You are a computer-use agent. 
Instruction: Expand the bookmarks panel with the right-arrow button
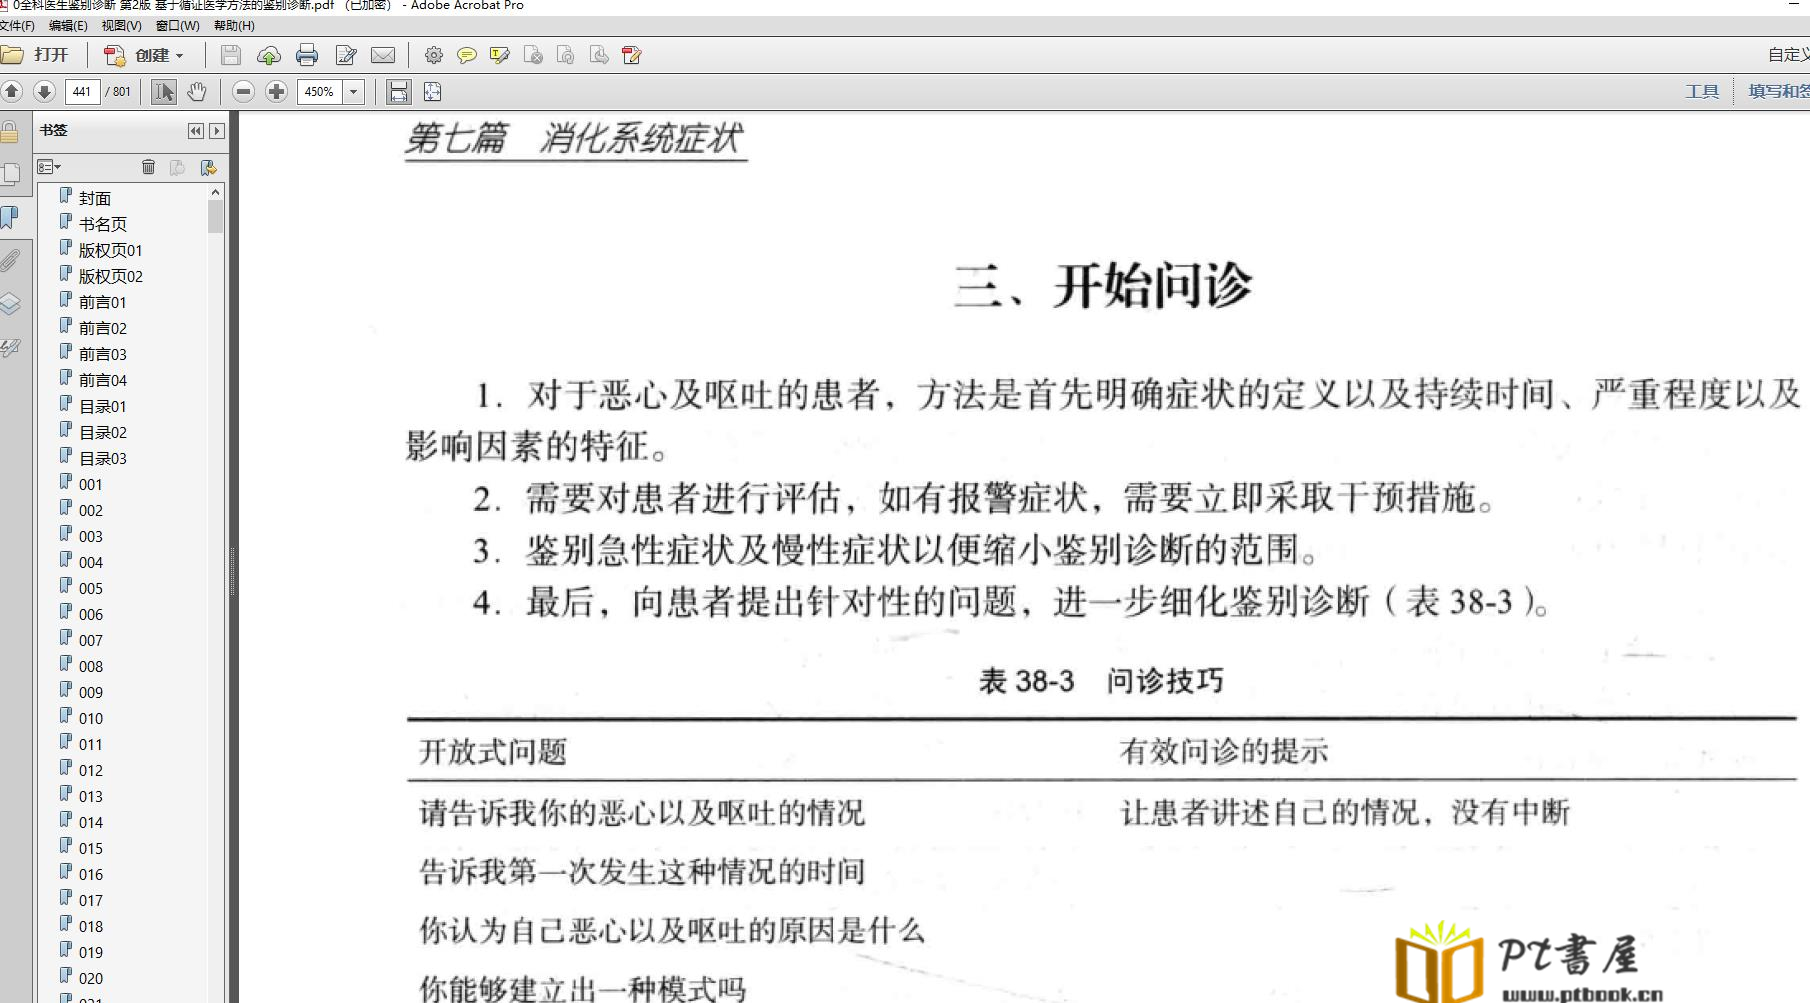point(217,131)
